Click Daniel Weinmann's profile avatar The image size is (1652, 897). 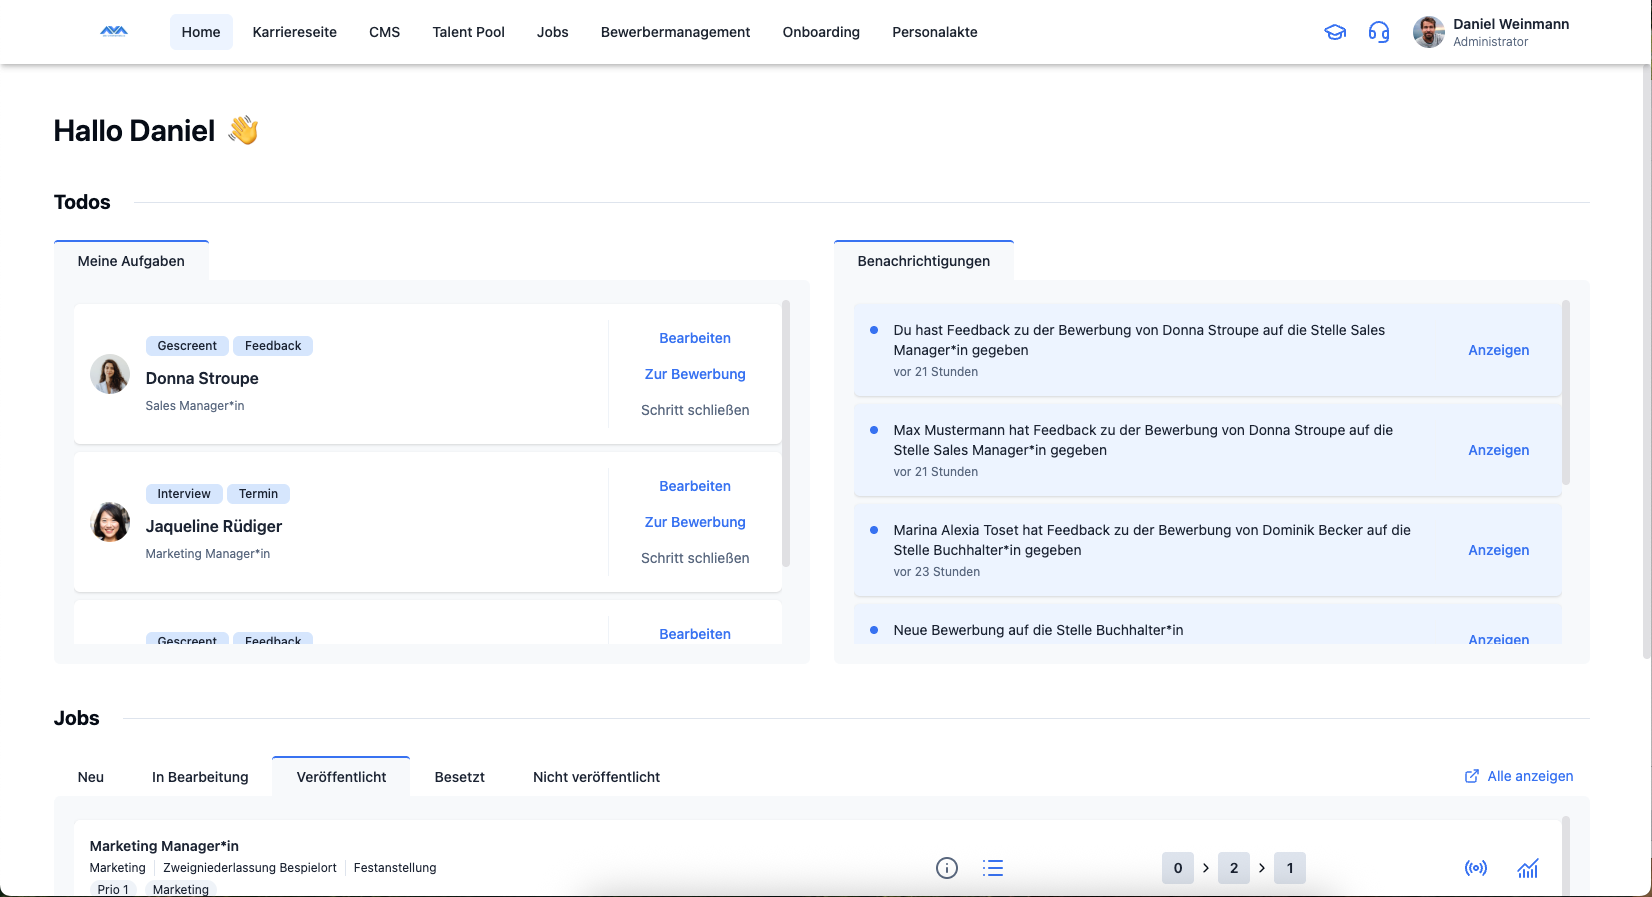1428,32
